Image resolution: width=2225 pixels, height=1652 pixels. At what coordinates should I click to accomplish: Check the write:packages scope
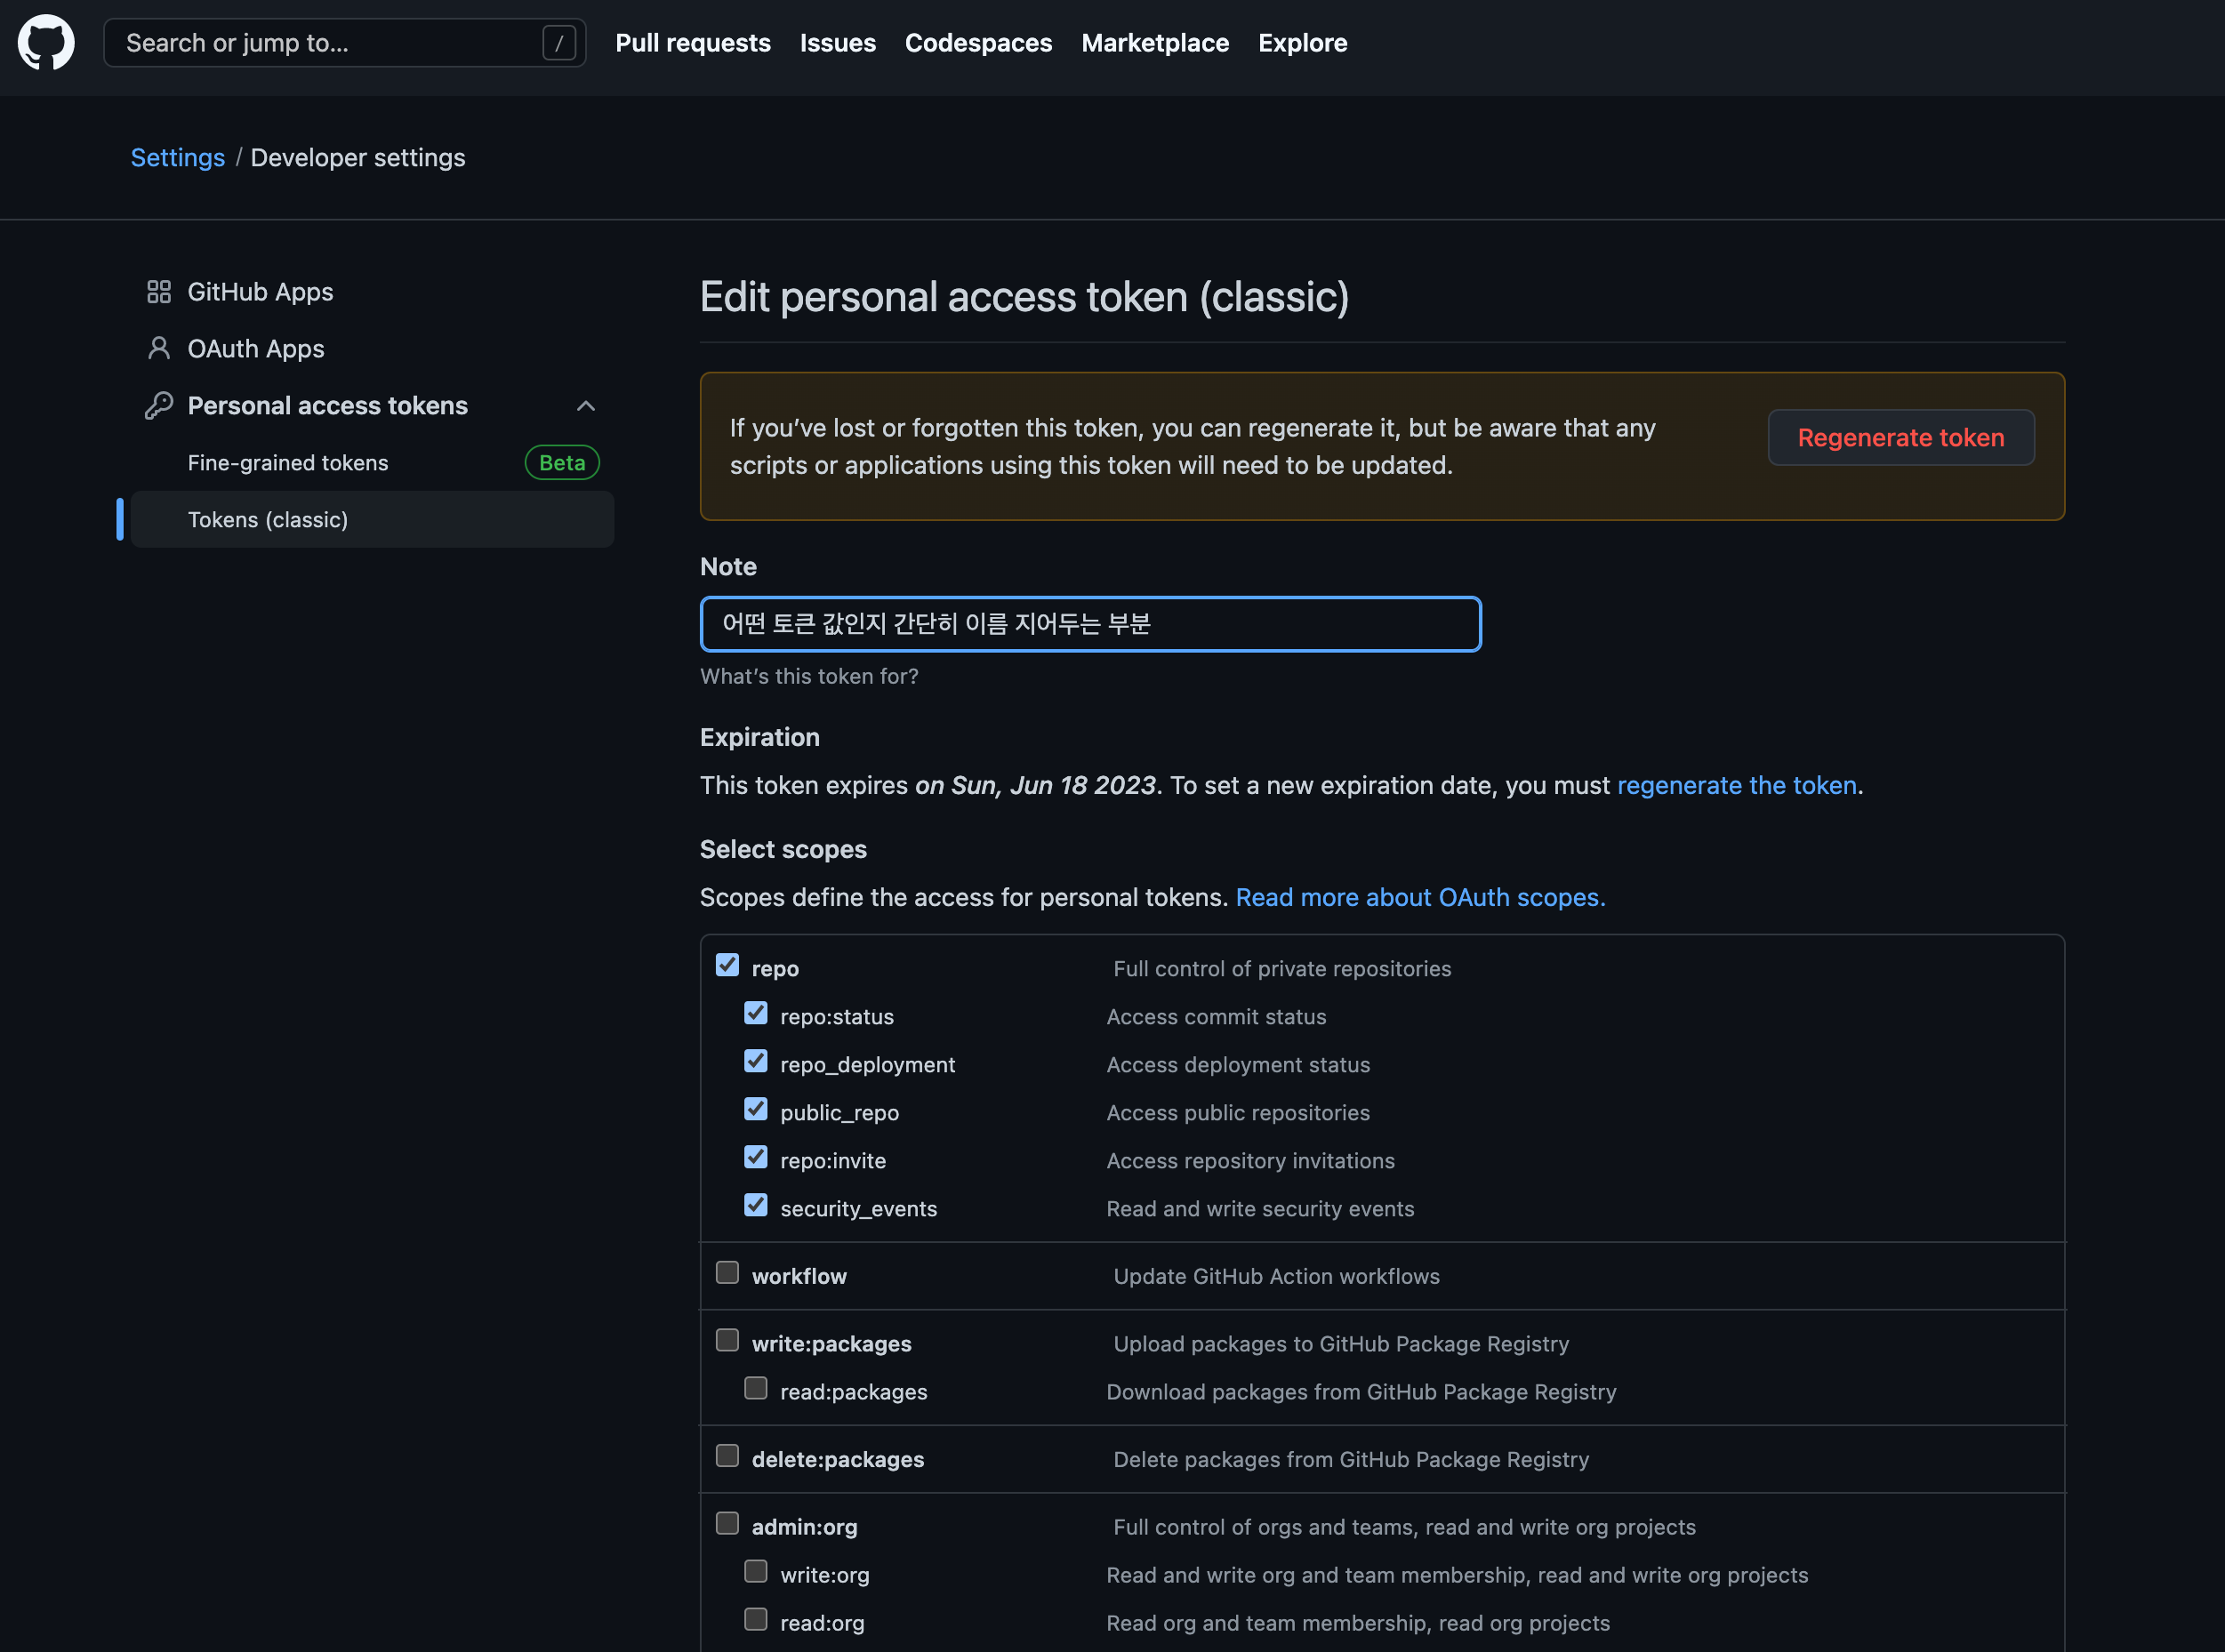coord(727,1341)
